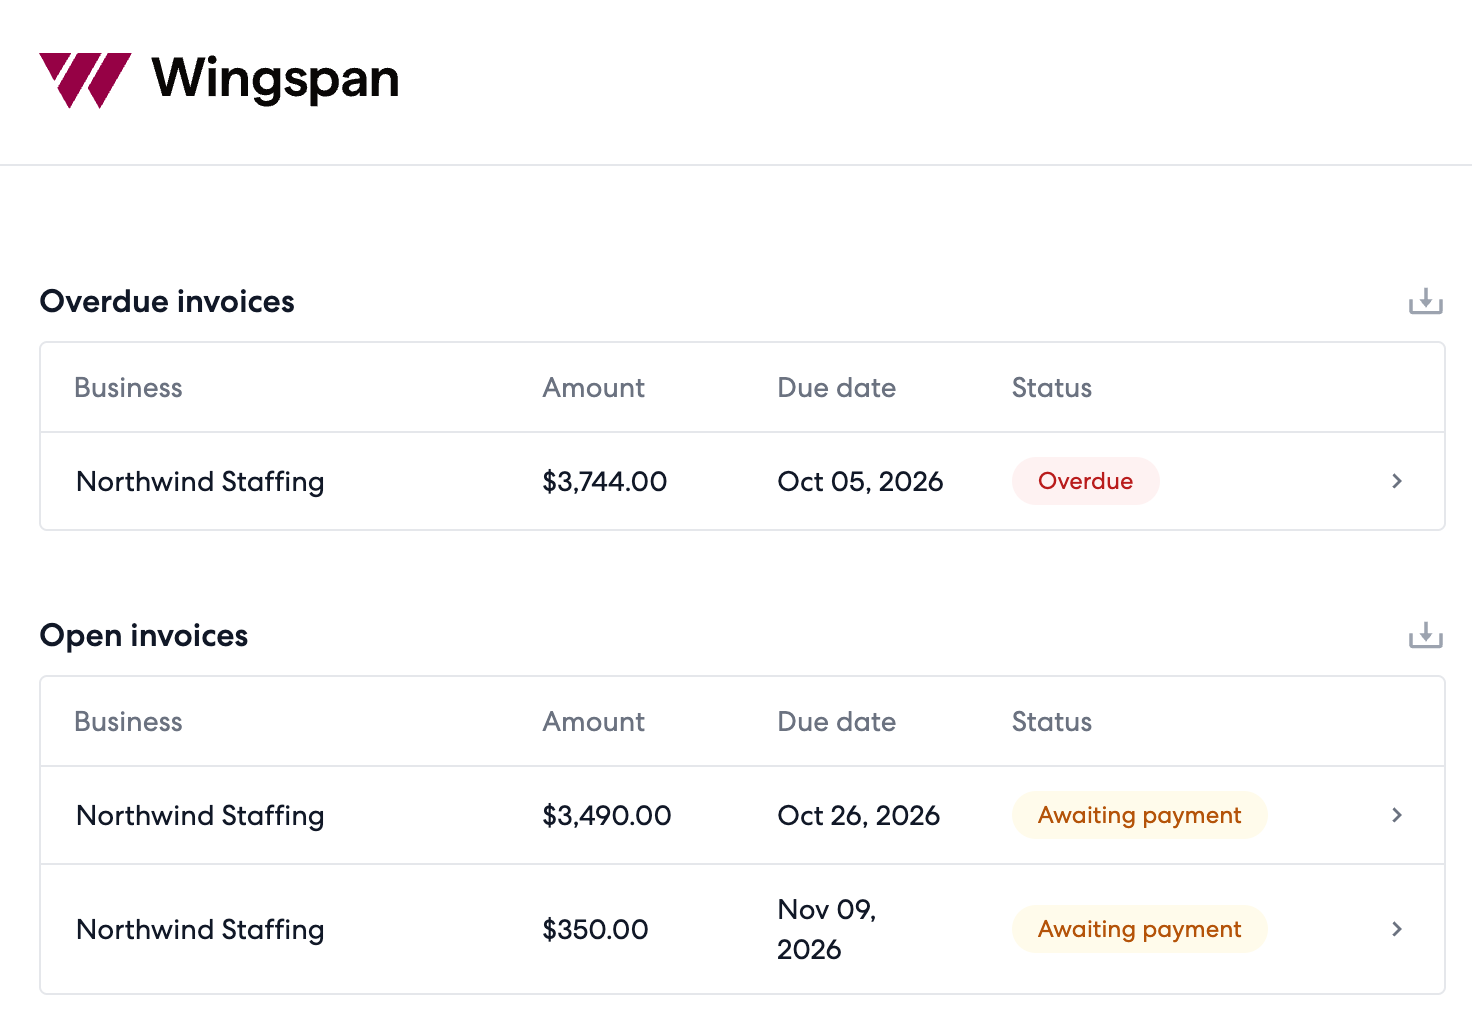Click Due date header in Open invoices table
The height and width of the screenshot is (1024, 1472).
pos(836,722)
